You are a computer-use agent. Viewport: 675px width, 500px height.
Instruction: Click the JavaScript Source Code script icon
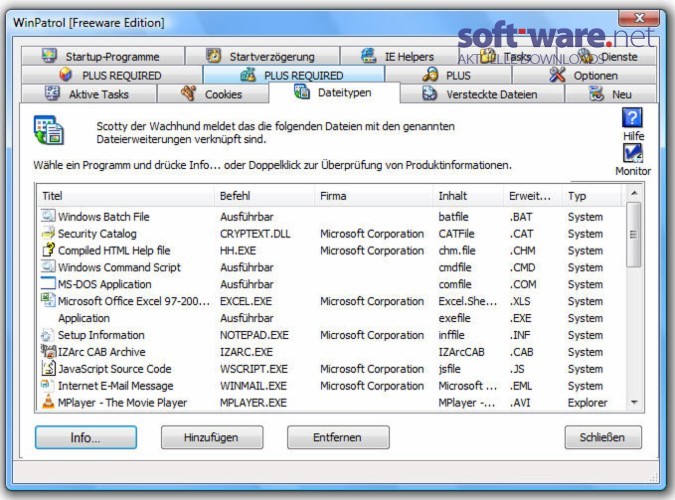[x=48, y=368]
